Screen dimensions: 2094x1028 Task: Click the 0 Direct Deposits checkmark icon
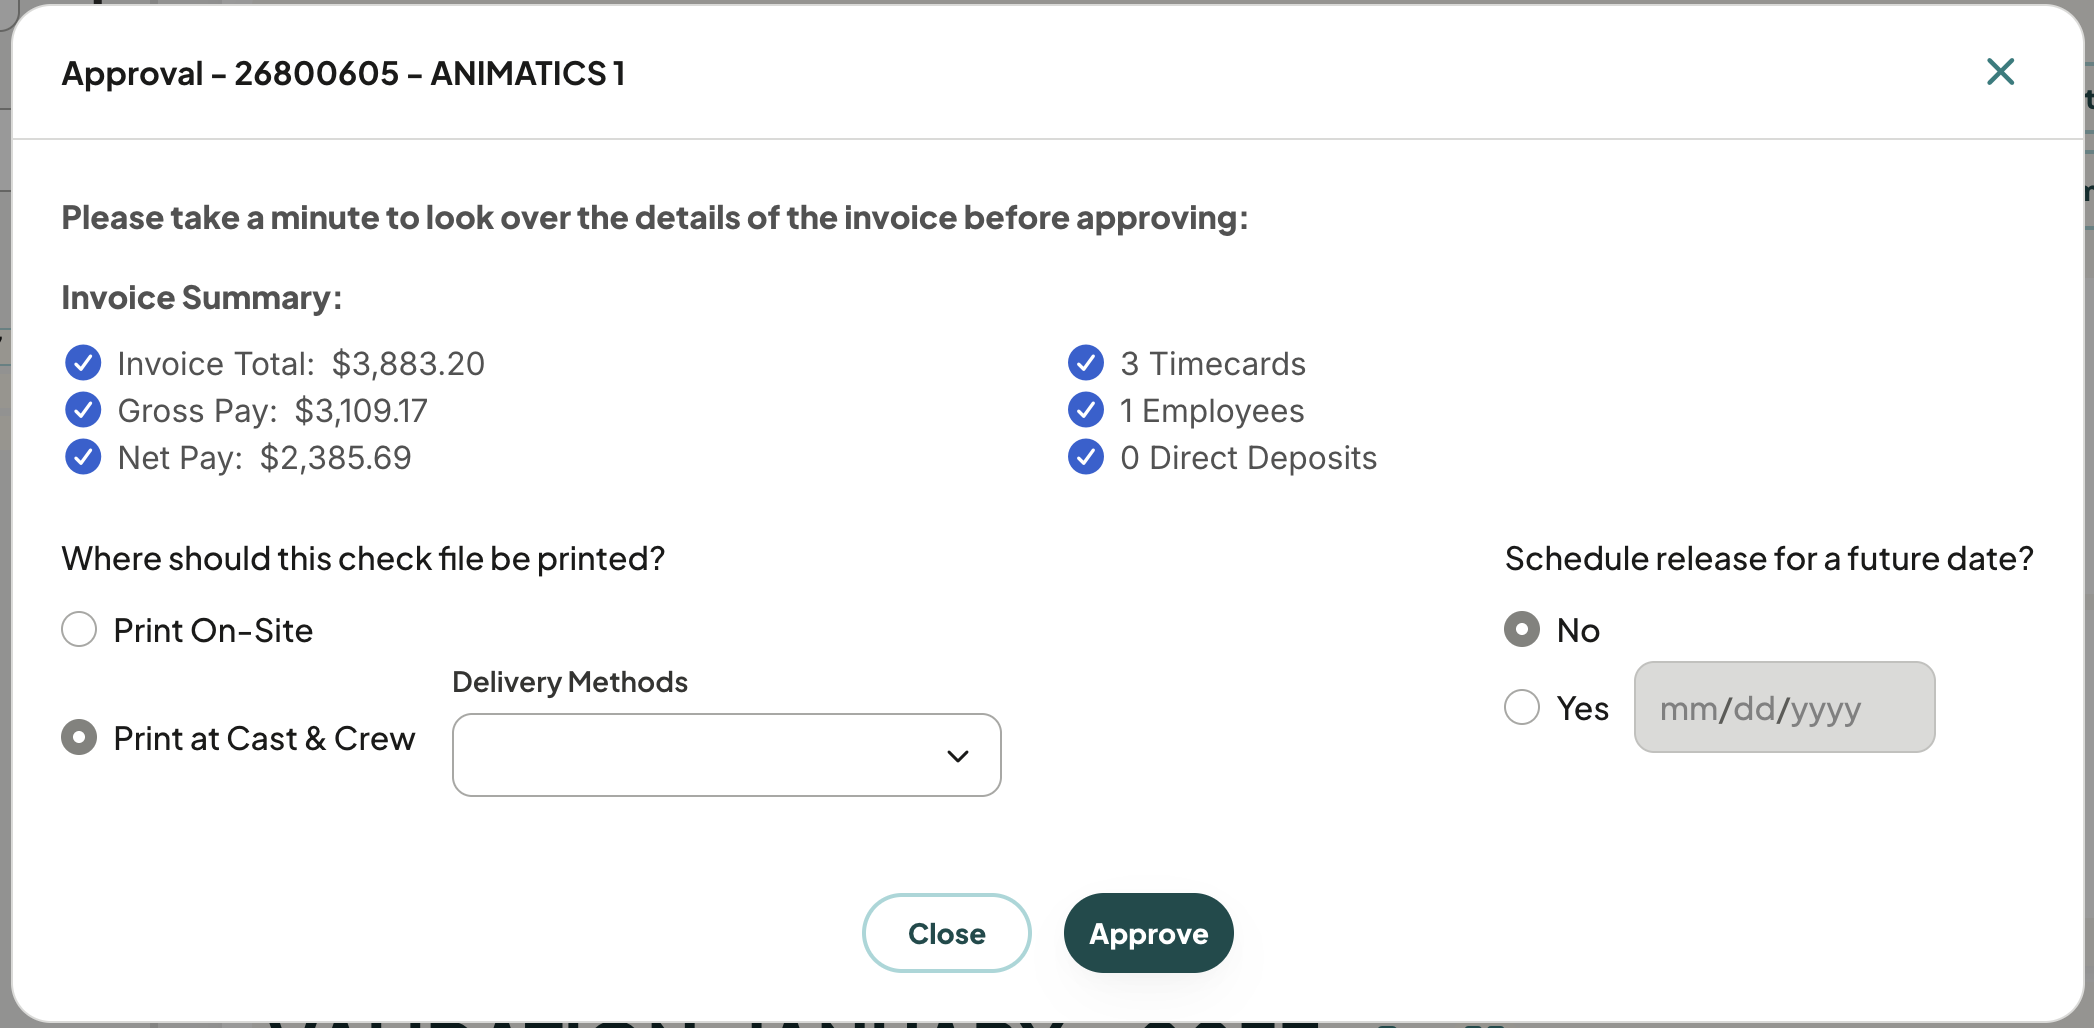(1086, 457)
